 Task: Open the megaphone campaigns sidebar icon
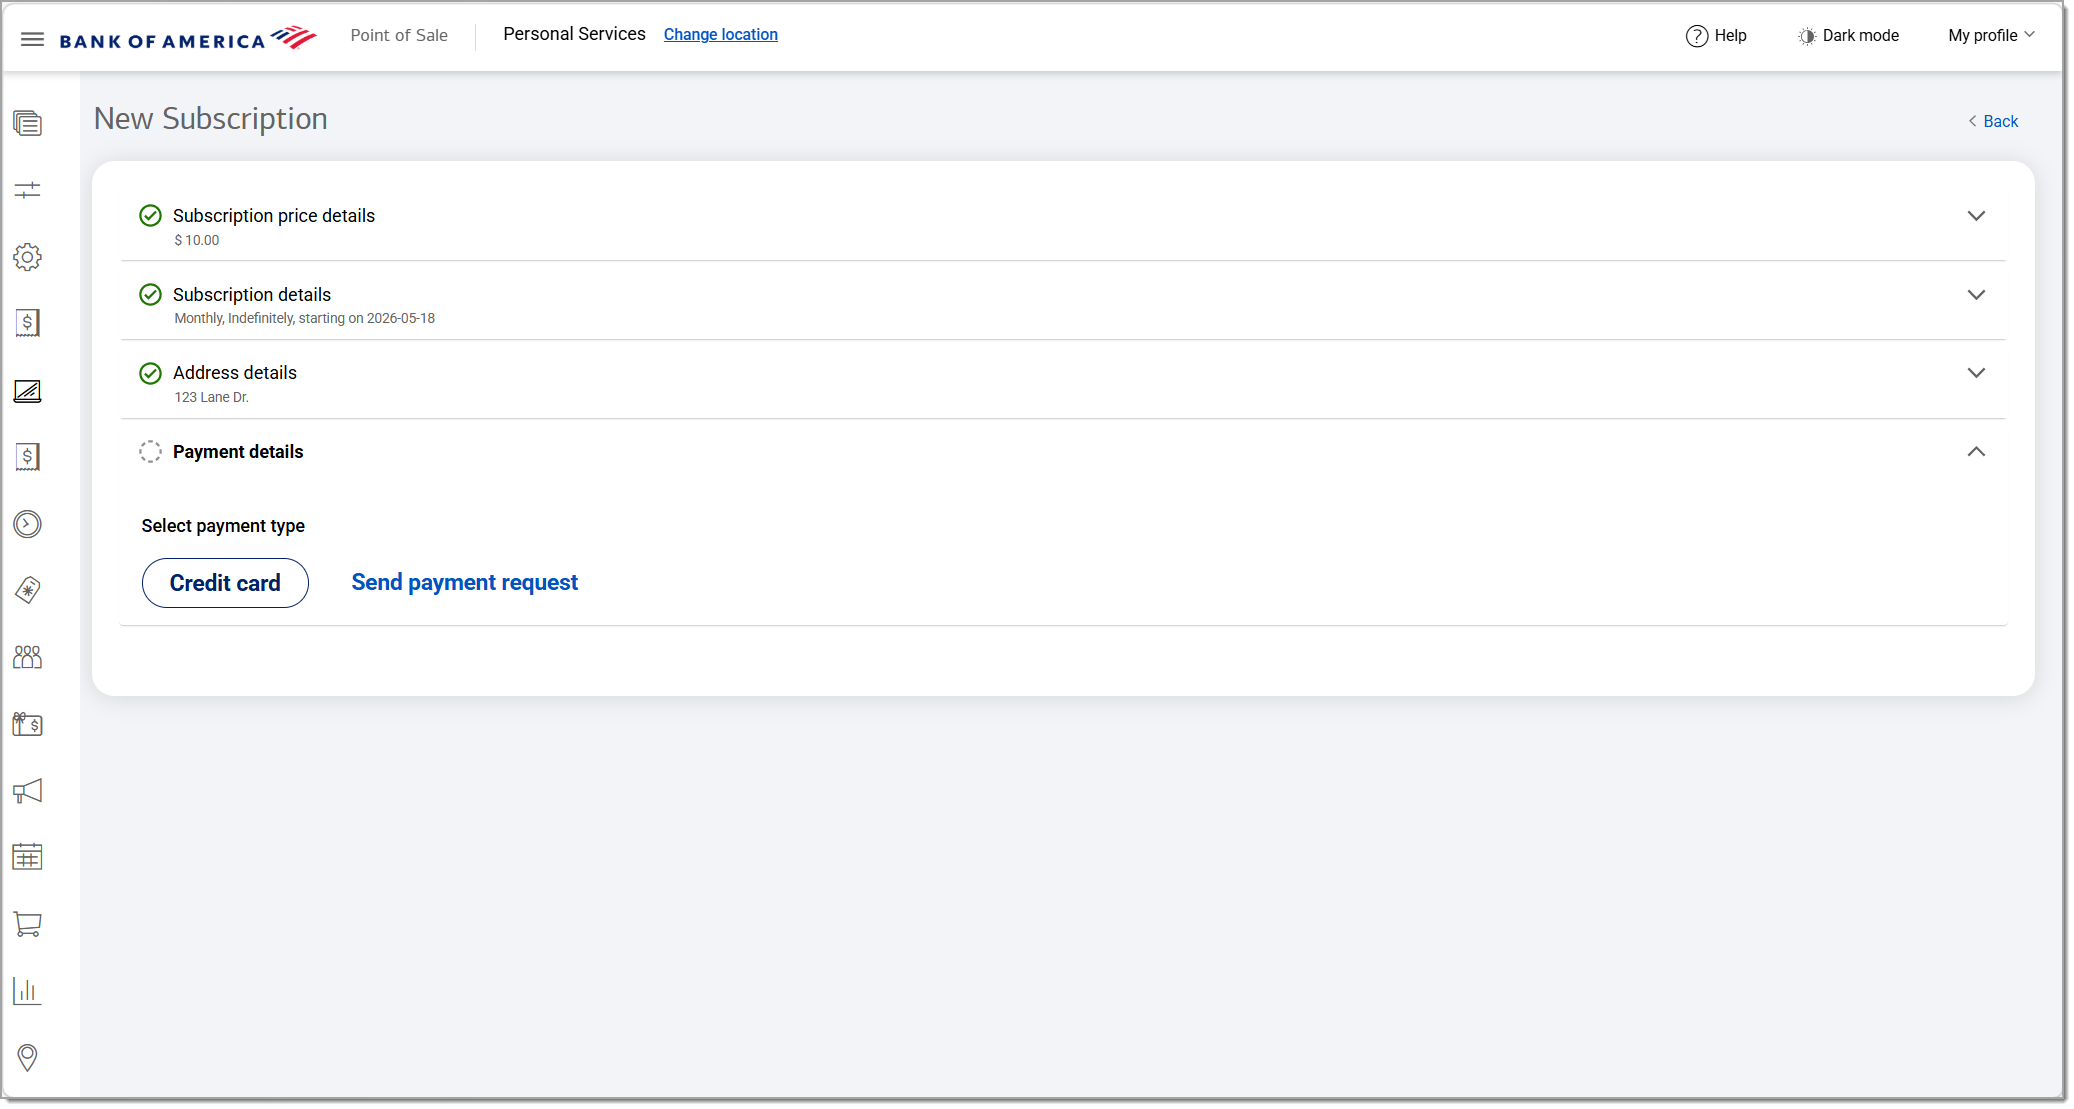[27, 791]
